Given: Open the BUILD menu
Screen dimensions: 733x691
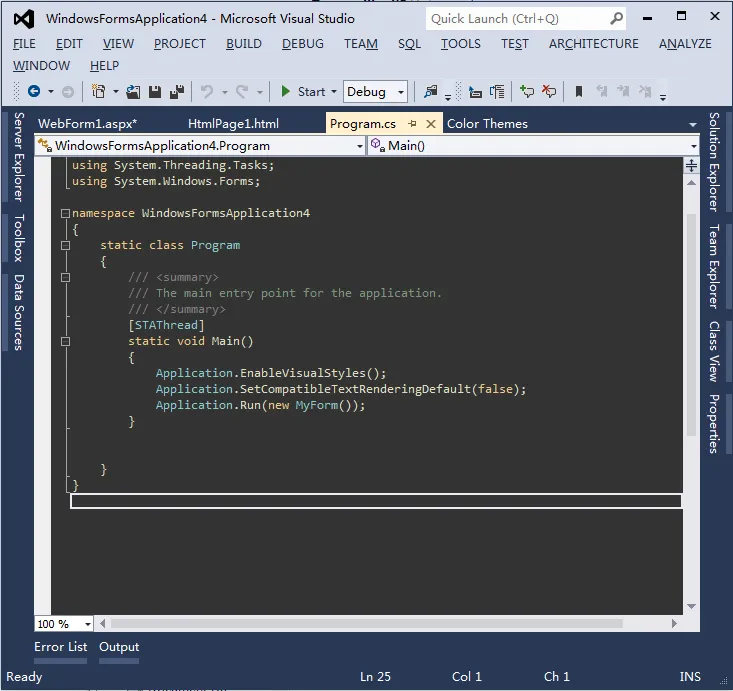Looking at the screenshot, I should click(244, 44).
